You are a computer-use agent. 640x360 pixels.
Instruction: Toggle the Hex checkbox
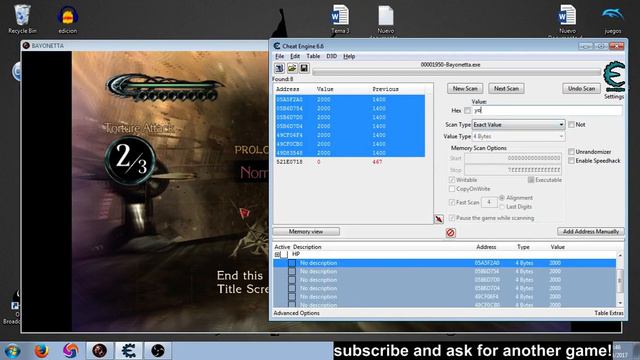467,111
